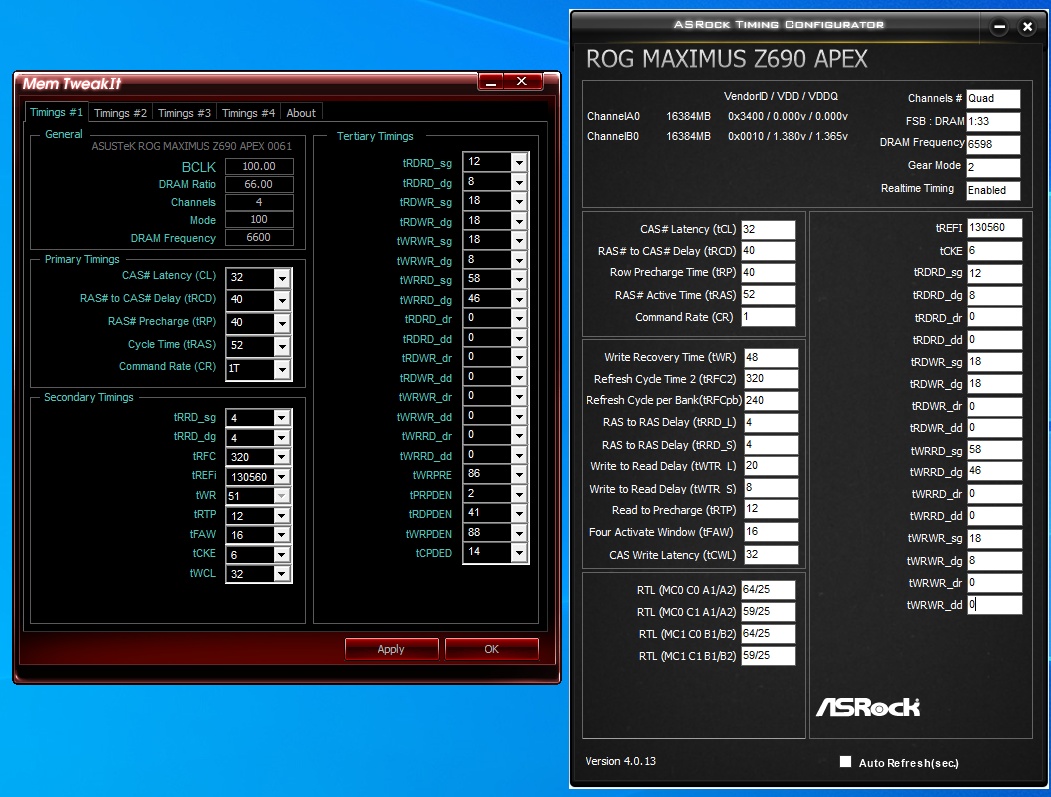1051x797 pixels.
Task: Open the tRFC dropdown arrow
Action: pyautogui.click(x=282, y=456)
